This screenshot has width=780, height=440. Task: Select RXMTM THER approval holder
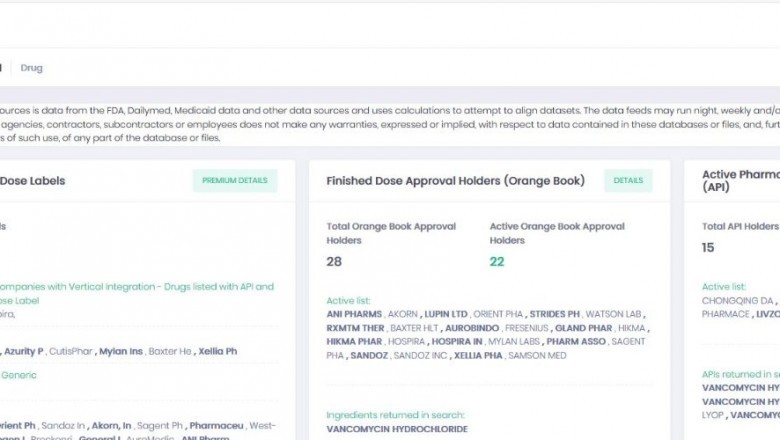pos(357,328)
